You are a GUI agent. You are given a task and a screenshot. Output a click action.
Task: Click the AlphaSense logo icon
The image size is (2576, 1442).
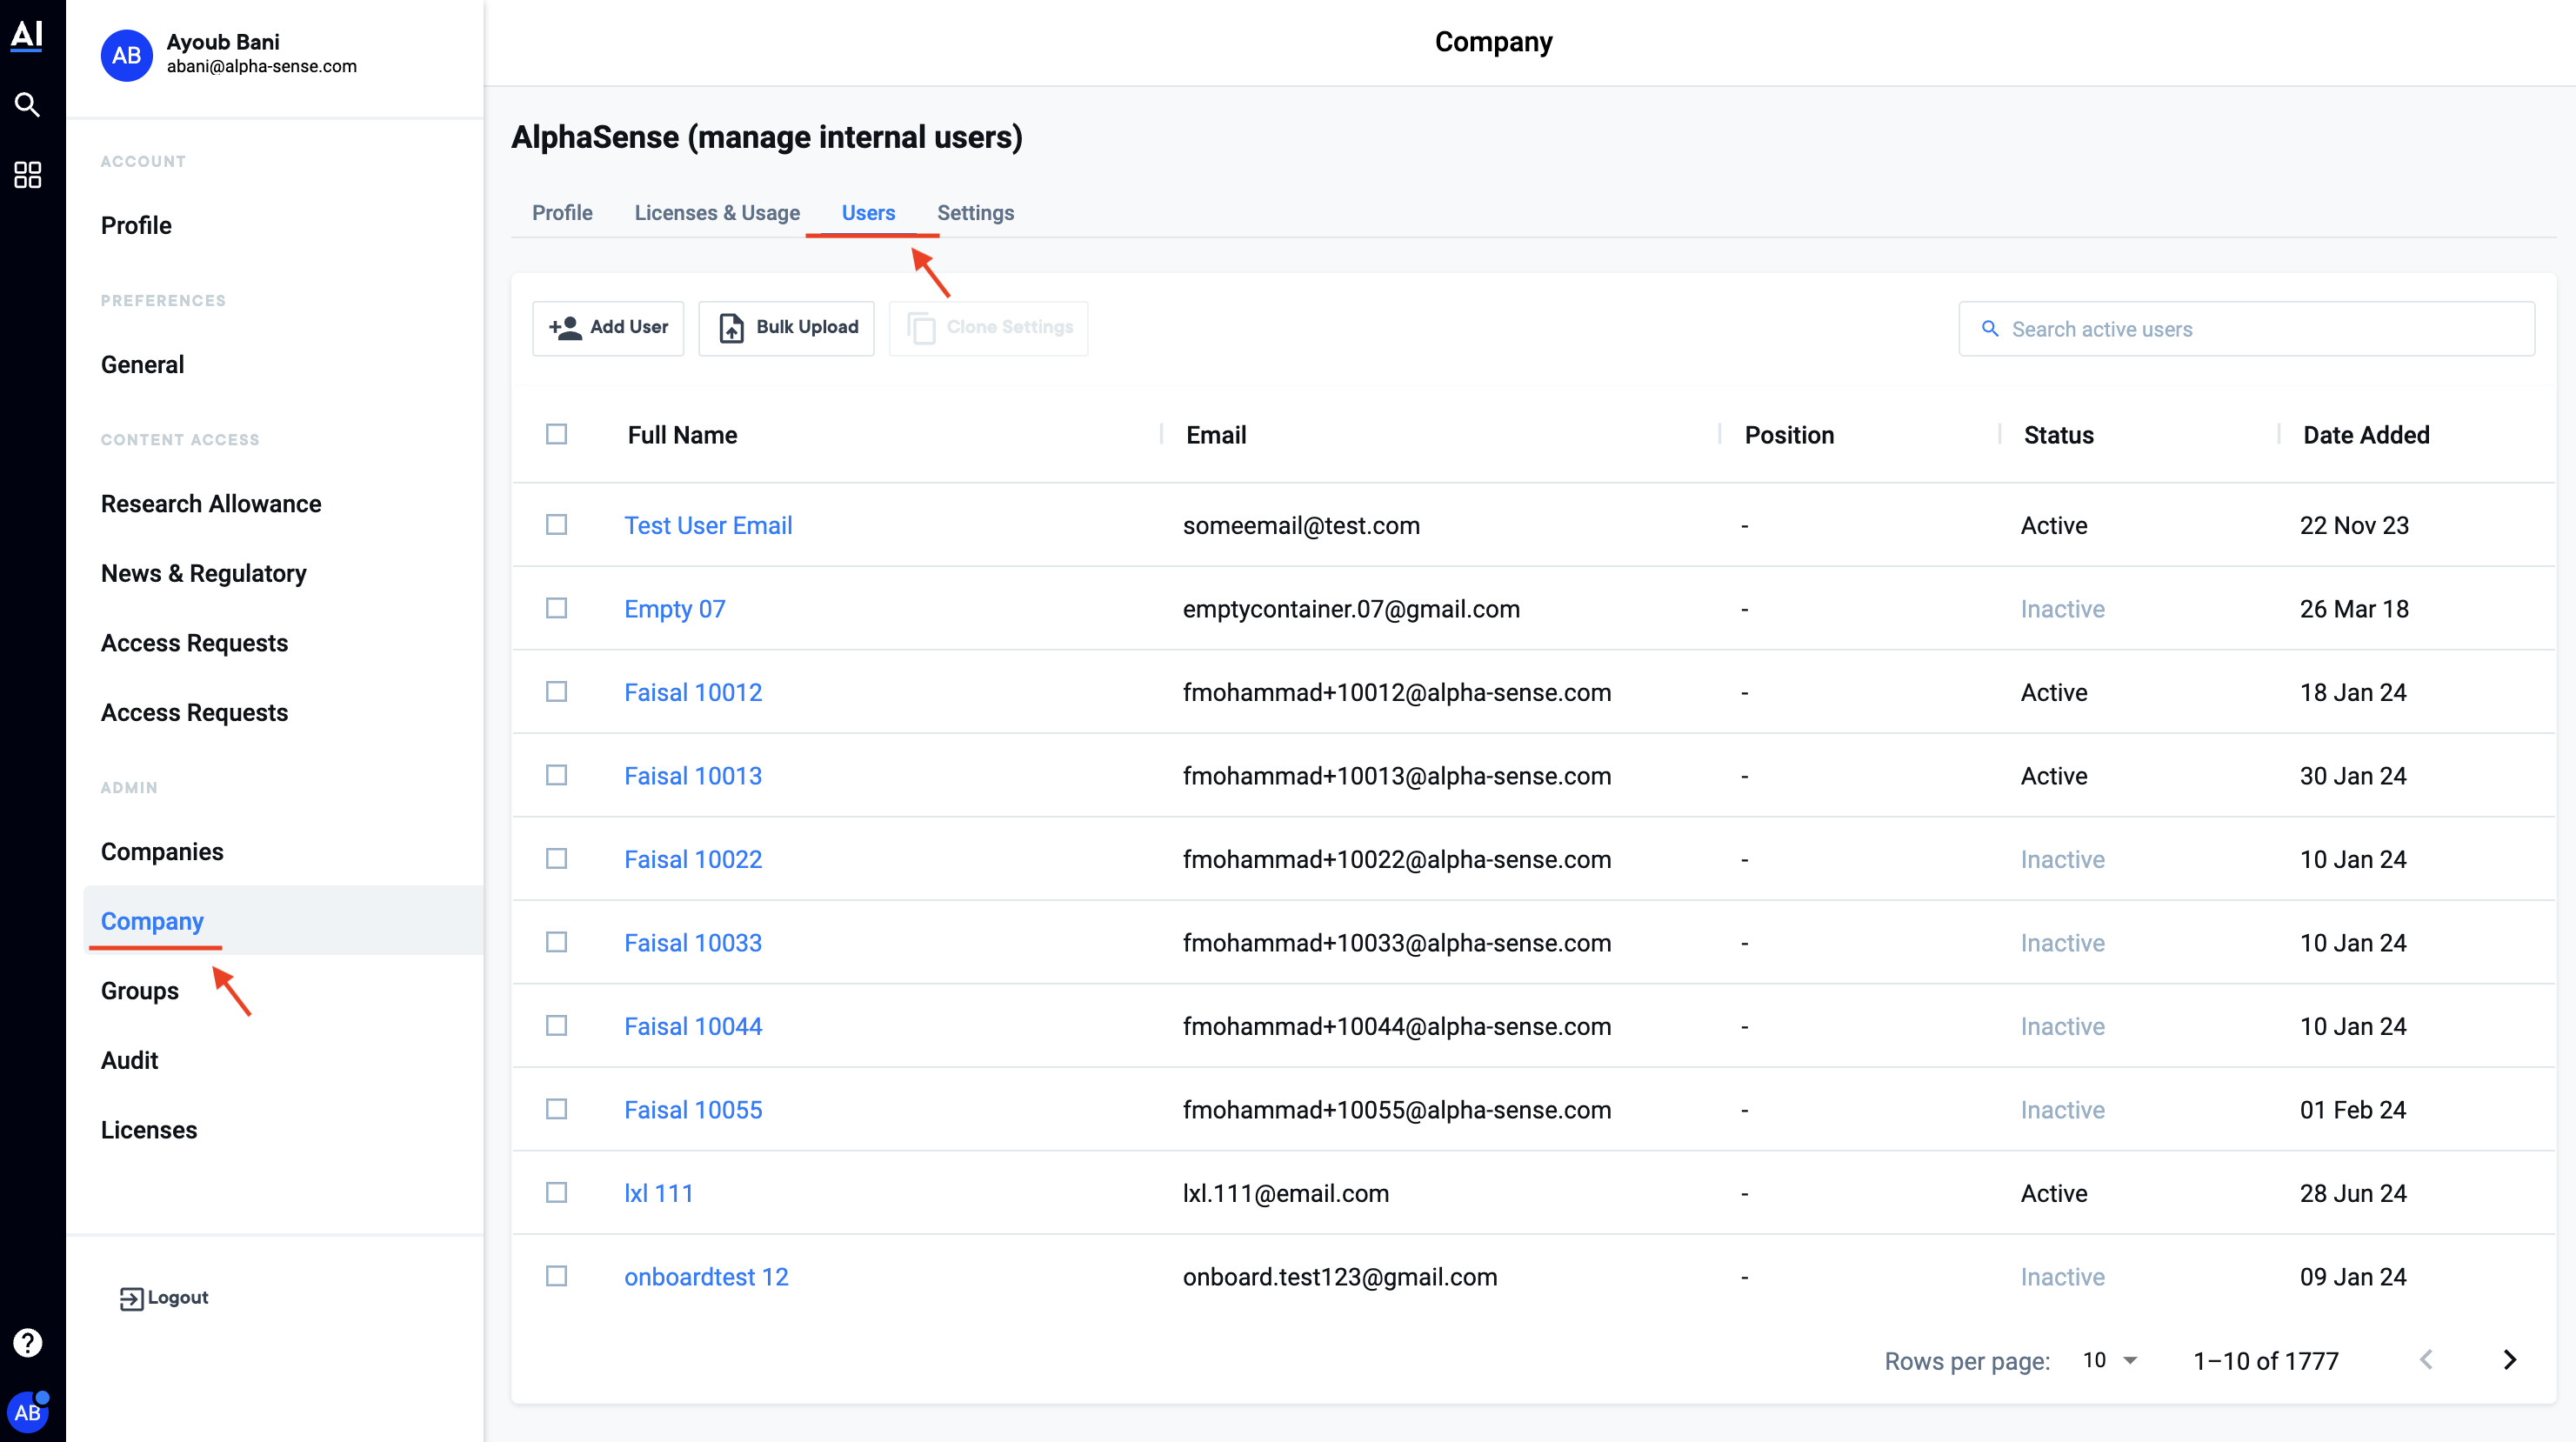tap(27, 34)
